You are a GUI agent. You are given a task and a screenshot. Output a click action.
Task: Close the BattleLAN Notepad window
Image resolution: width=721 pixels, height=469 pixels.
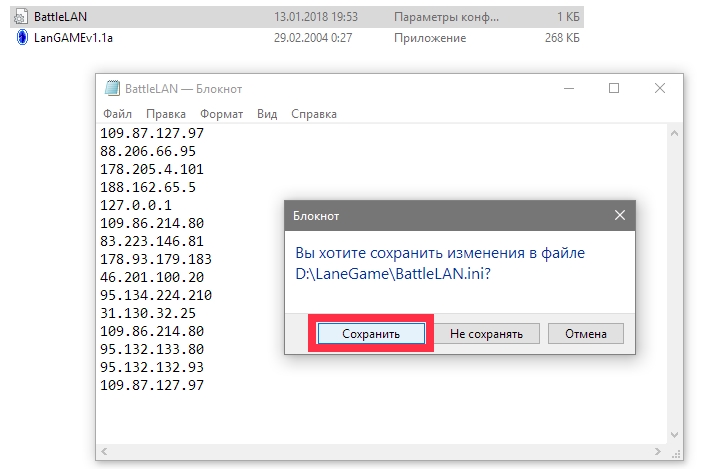[660, 88]
